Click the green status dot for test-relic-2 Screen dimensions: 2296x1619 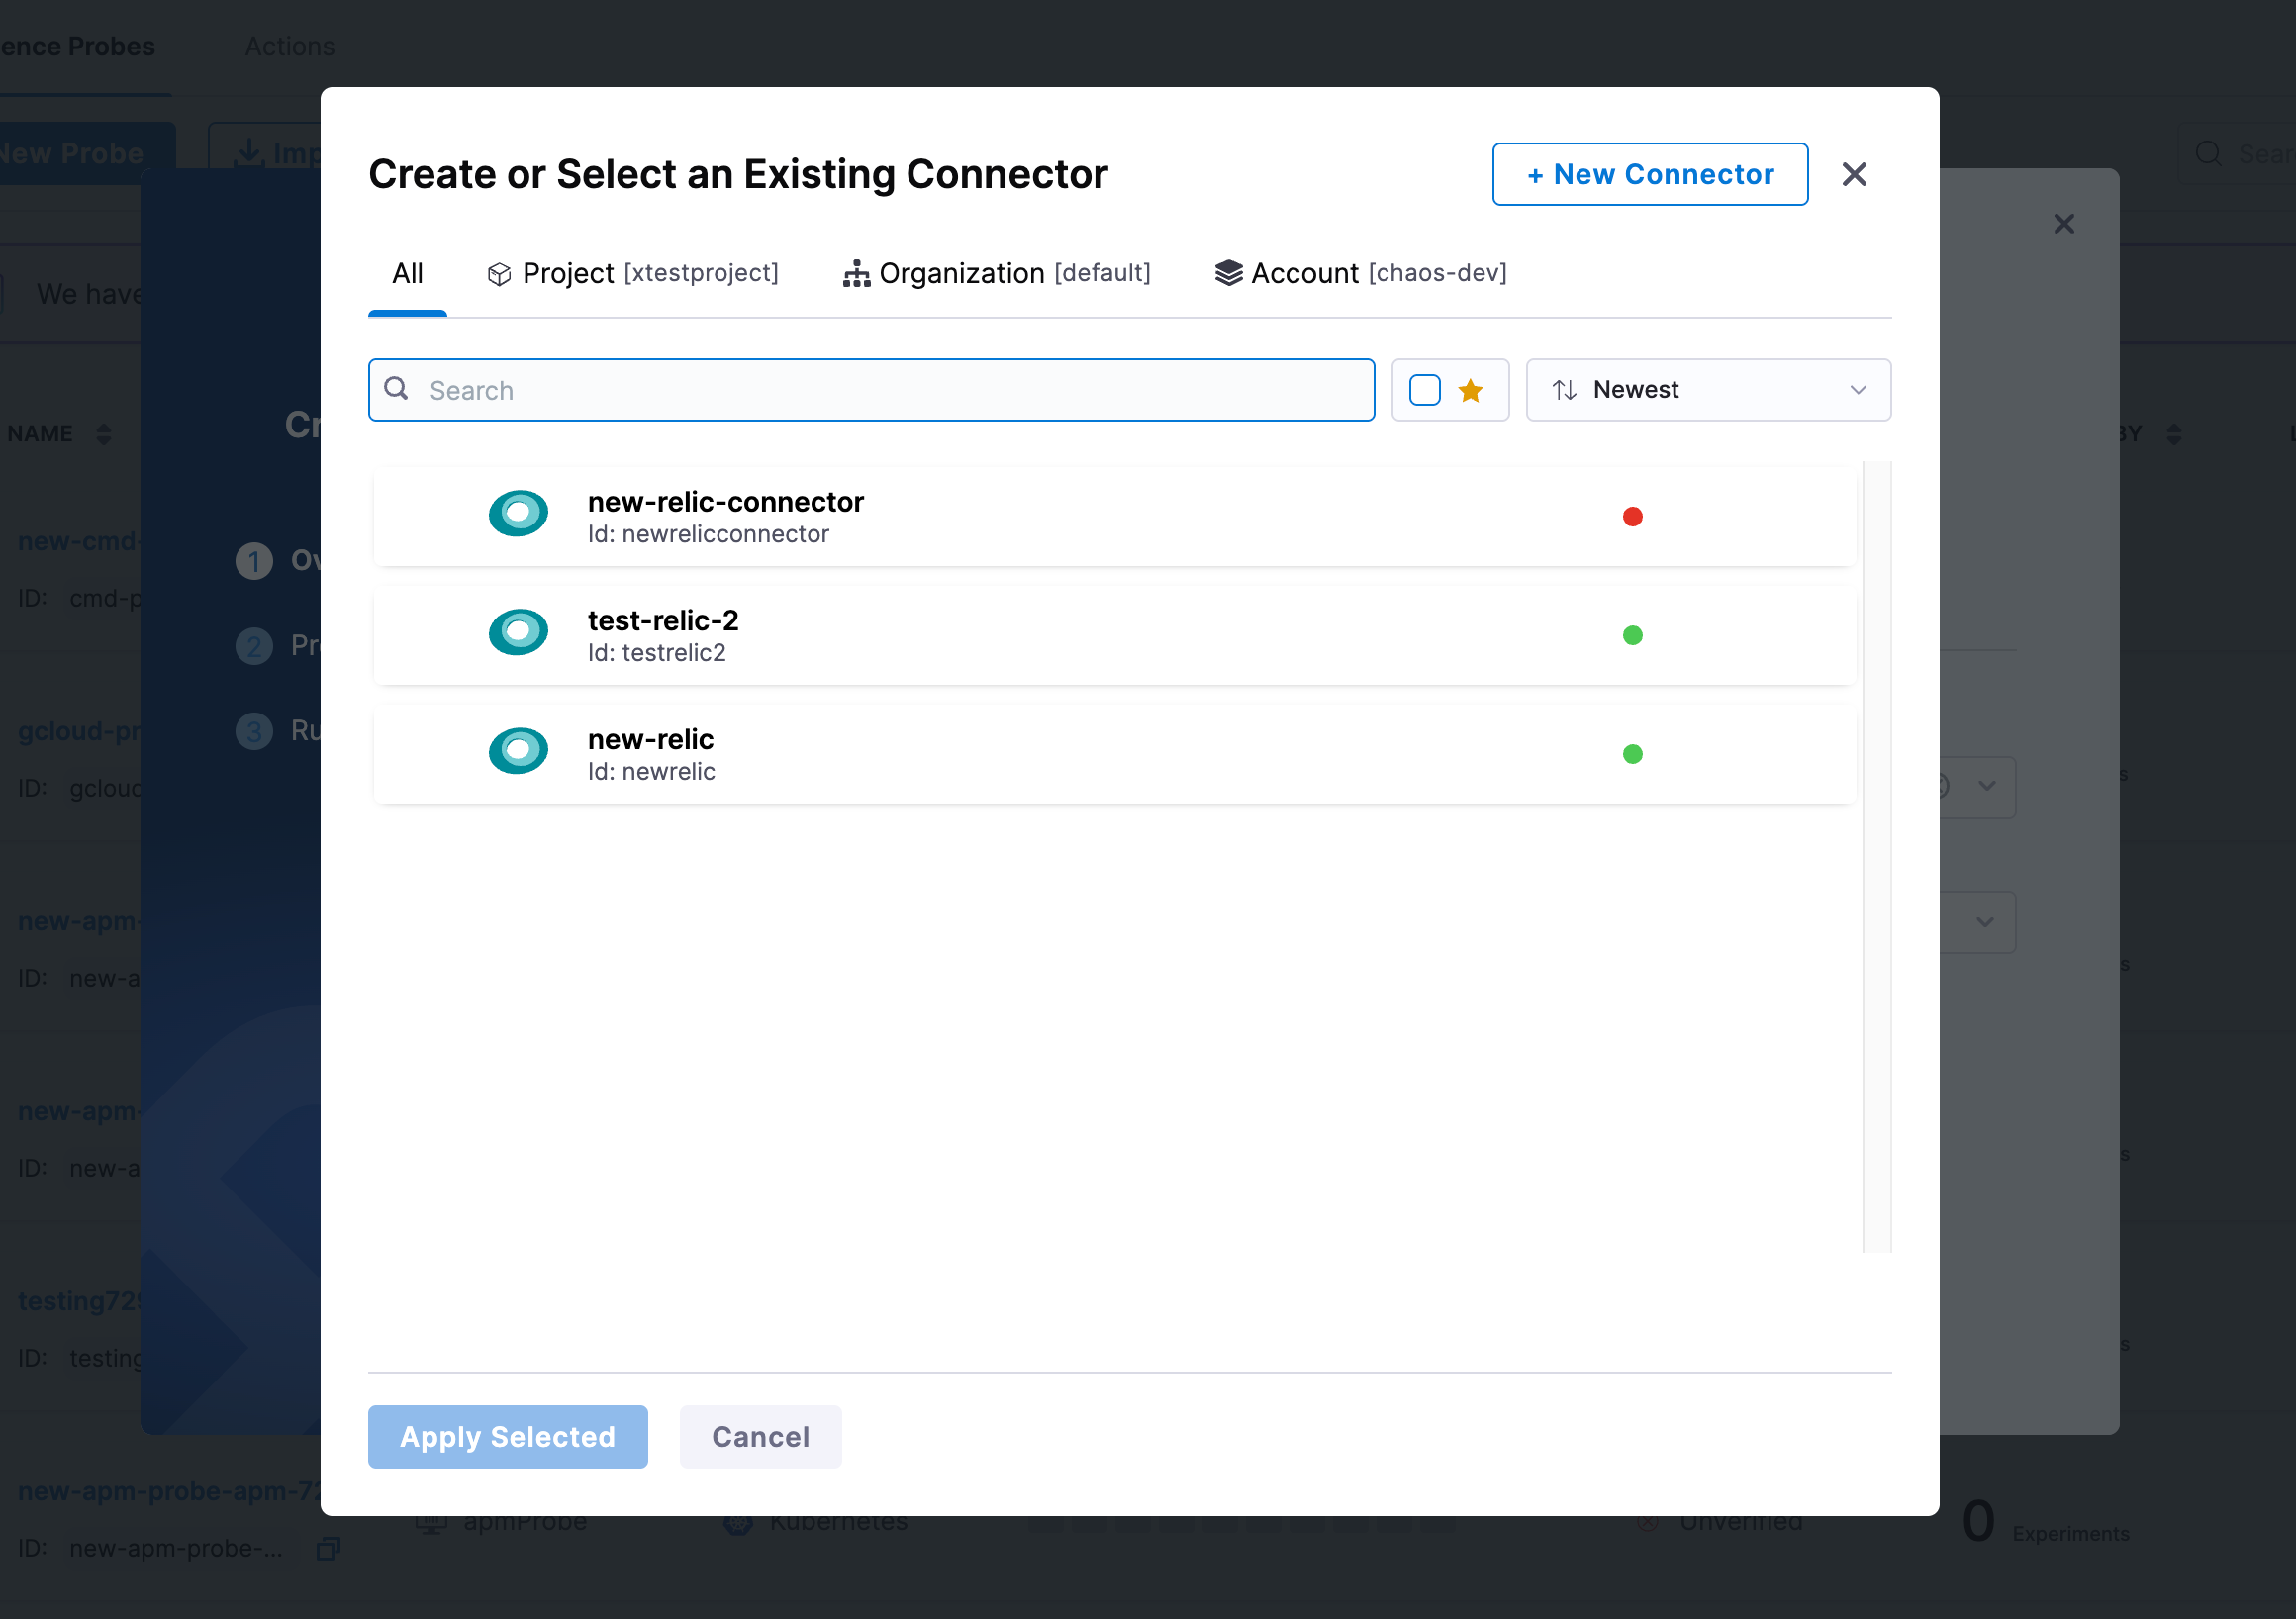(1632, 634)
